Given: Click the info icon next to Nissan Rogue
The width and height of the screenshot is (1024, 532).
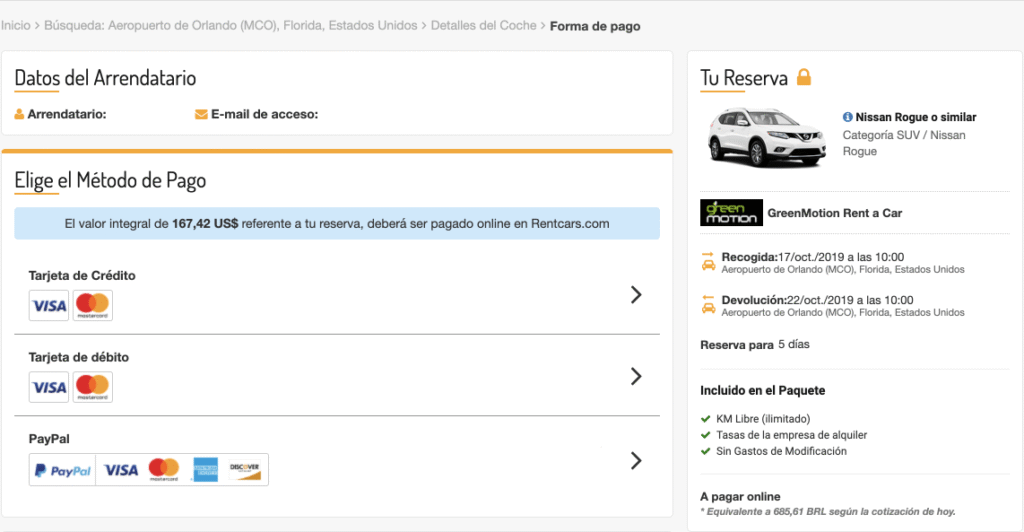Looking at the screenshot, I should [x=848, y=117].
